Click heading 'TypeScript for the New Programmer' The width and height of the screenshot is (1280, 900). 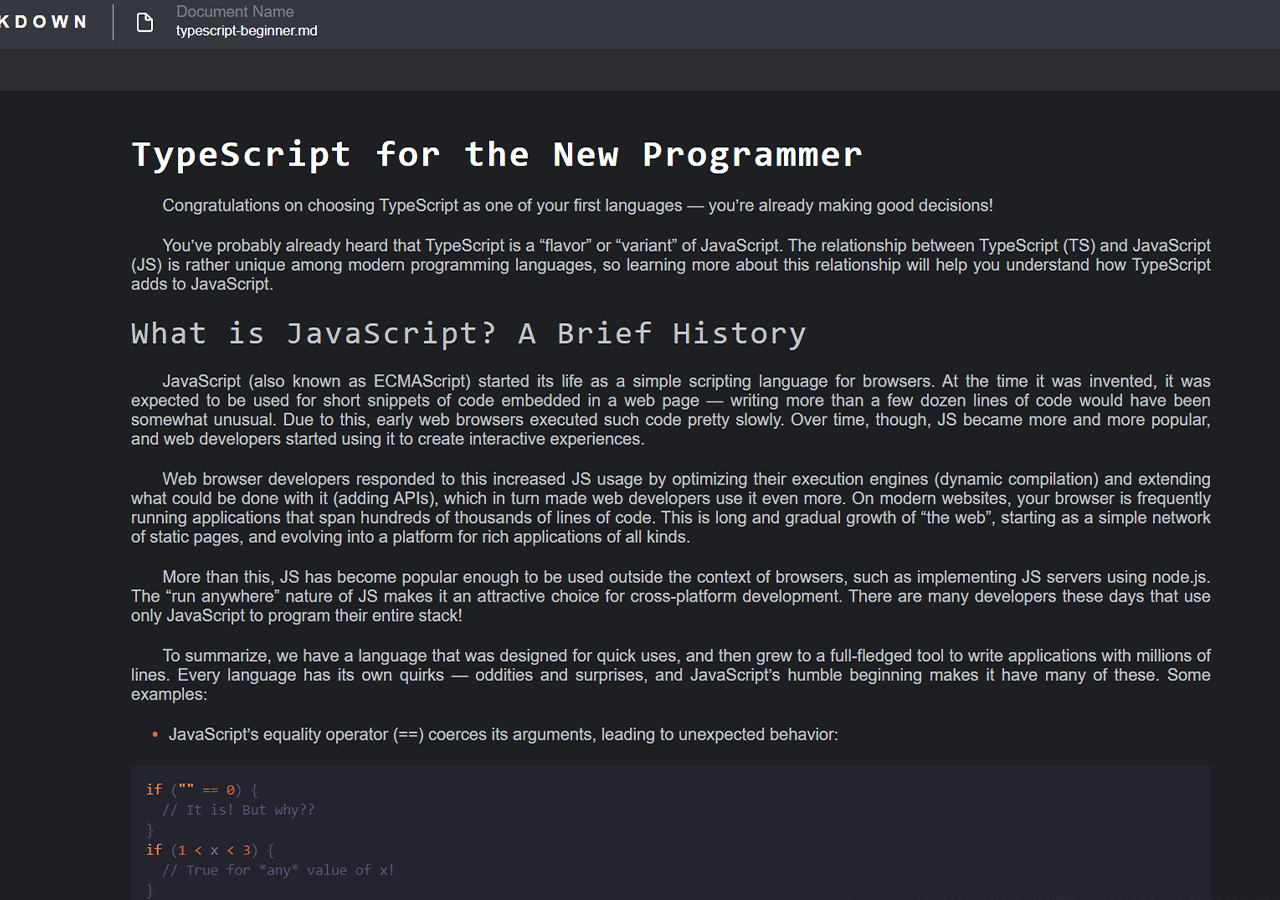point(497,154)
